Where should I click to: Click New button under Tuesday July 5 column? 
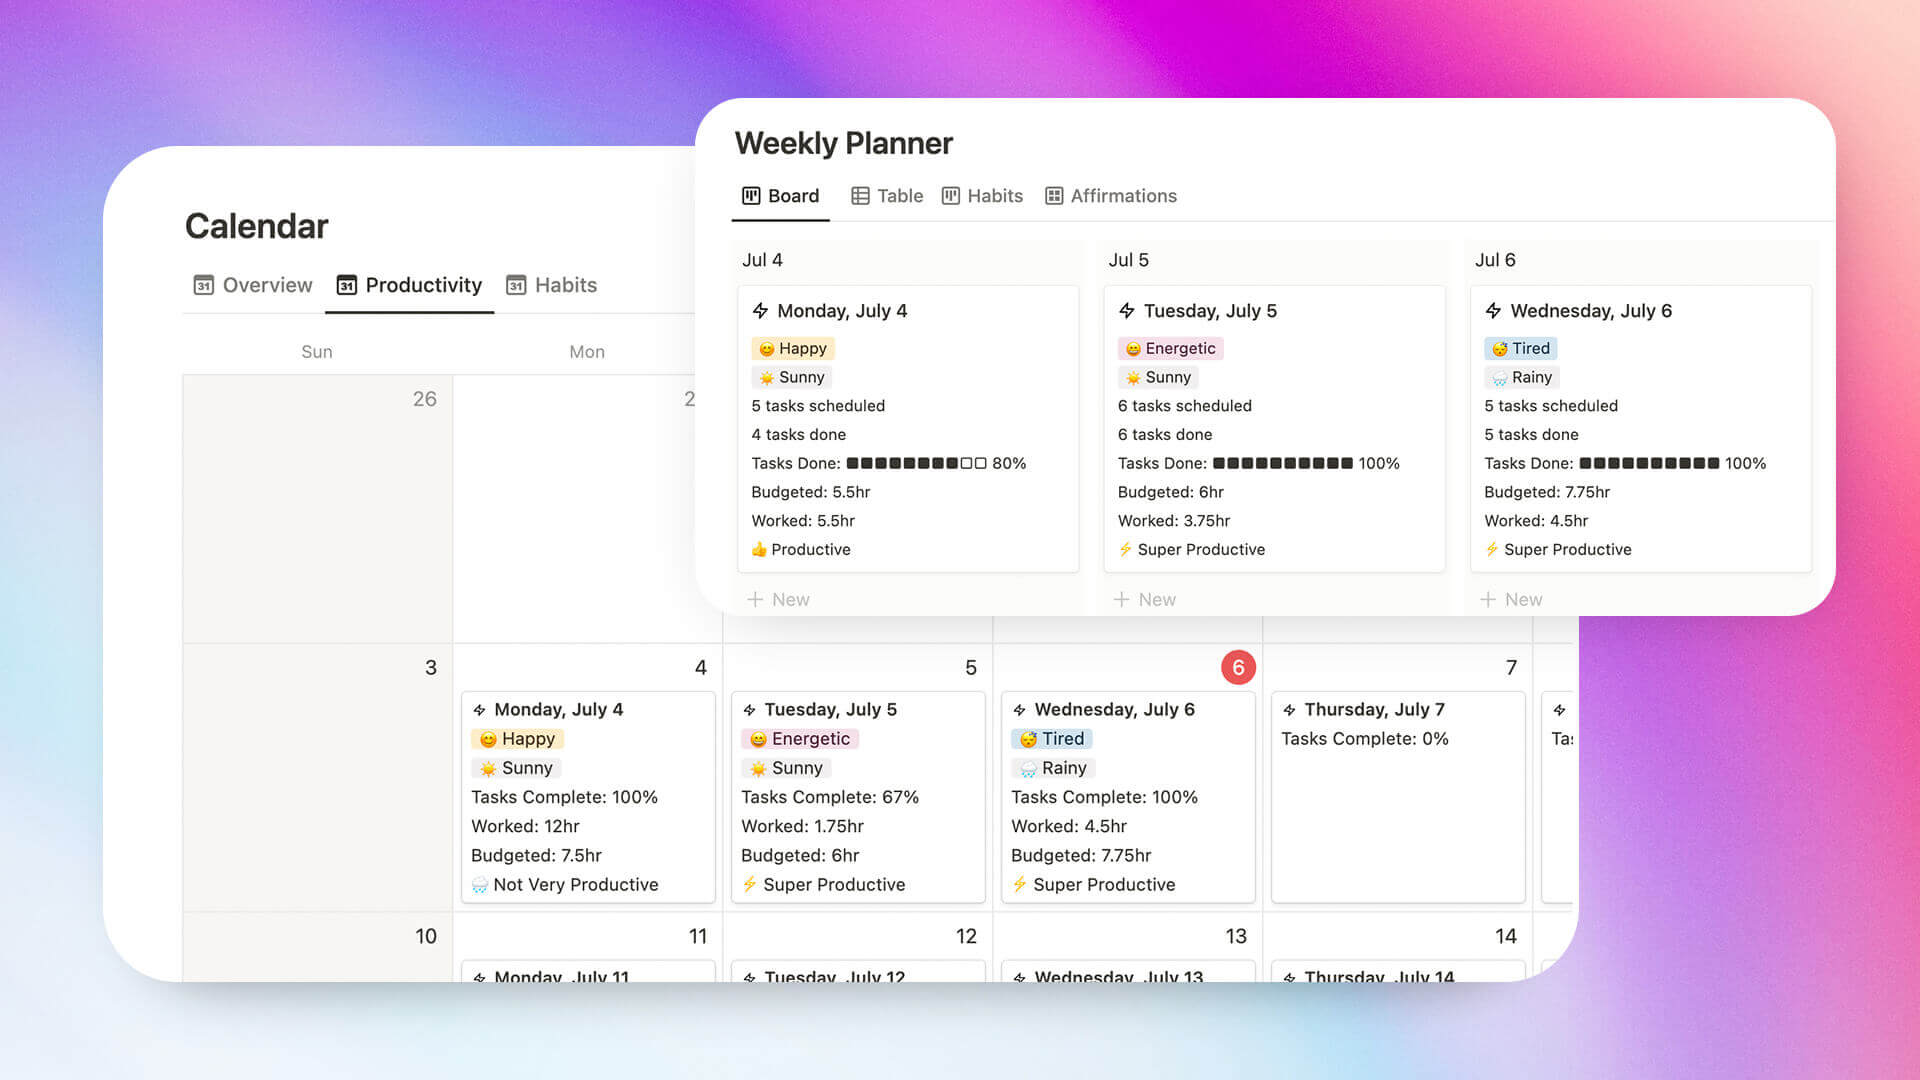[x=1143, y=599]
